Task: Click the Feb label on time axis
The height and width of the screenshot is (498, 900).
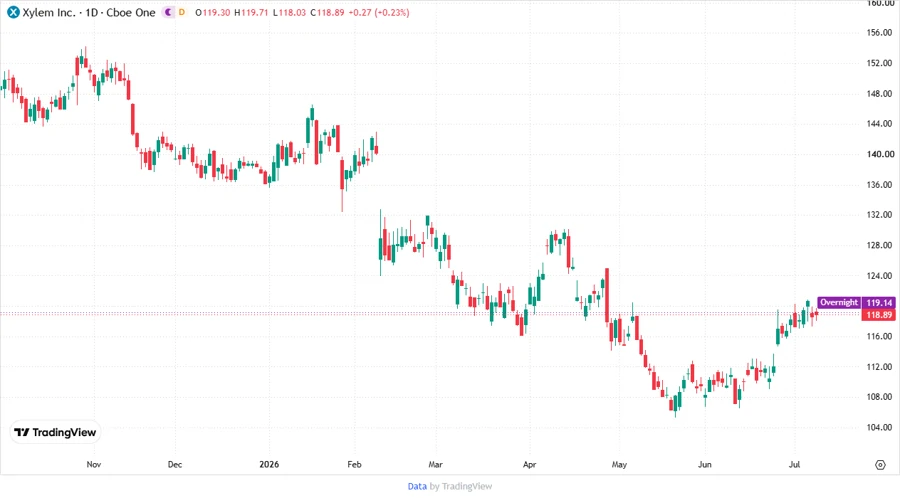Action: (354, 464)
